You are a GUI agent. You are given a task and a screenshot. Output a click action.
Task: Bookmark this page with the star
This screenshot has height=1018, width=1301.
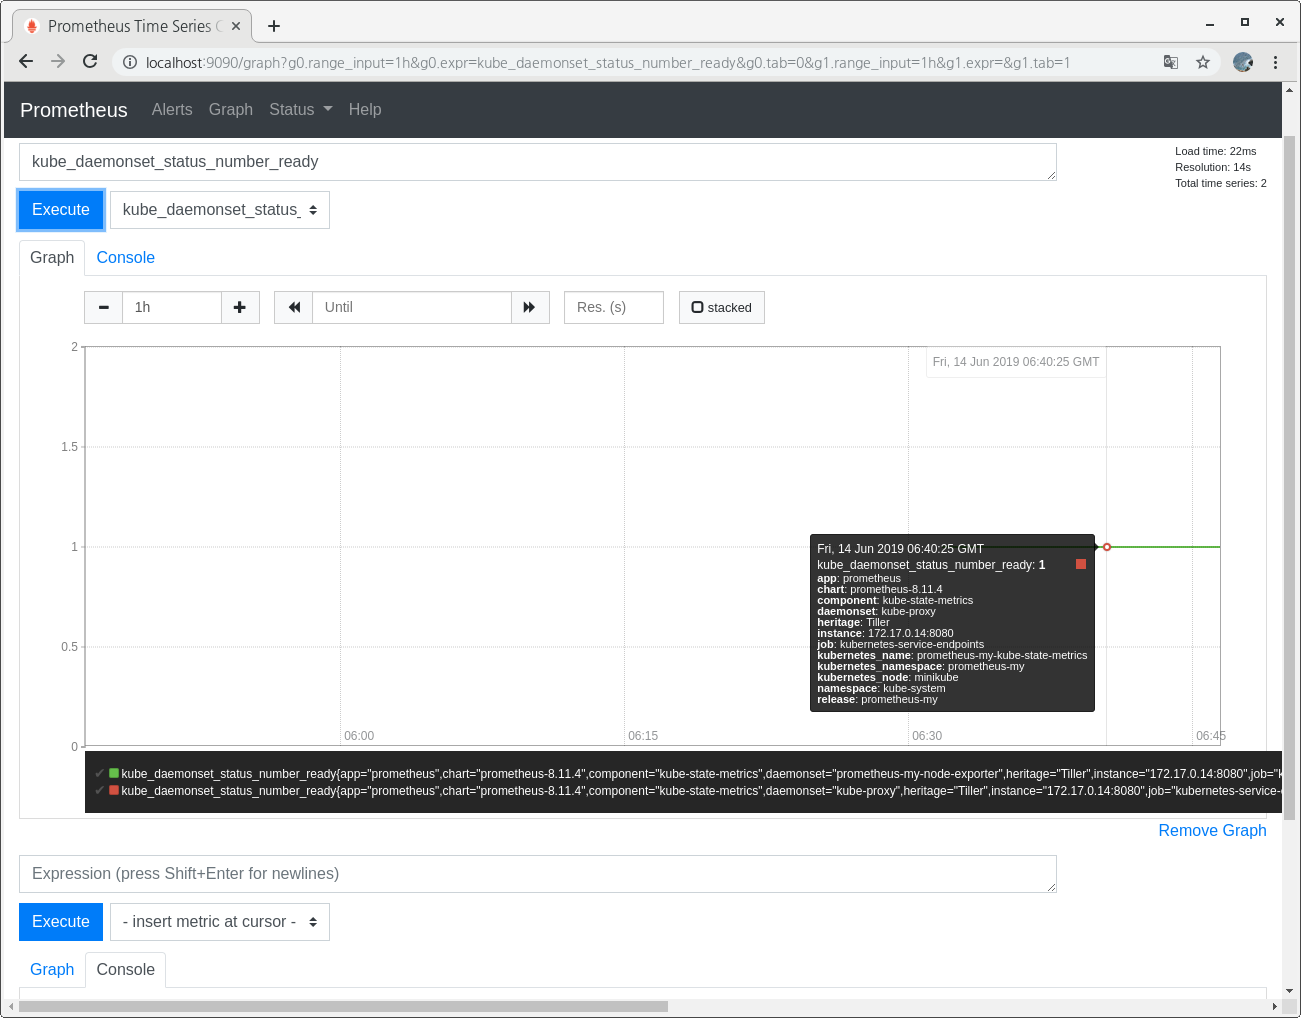tap(1203, 62)
